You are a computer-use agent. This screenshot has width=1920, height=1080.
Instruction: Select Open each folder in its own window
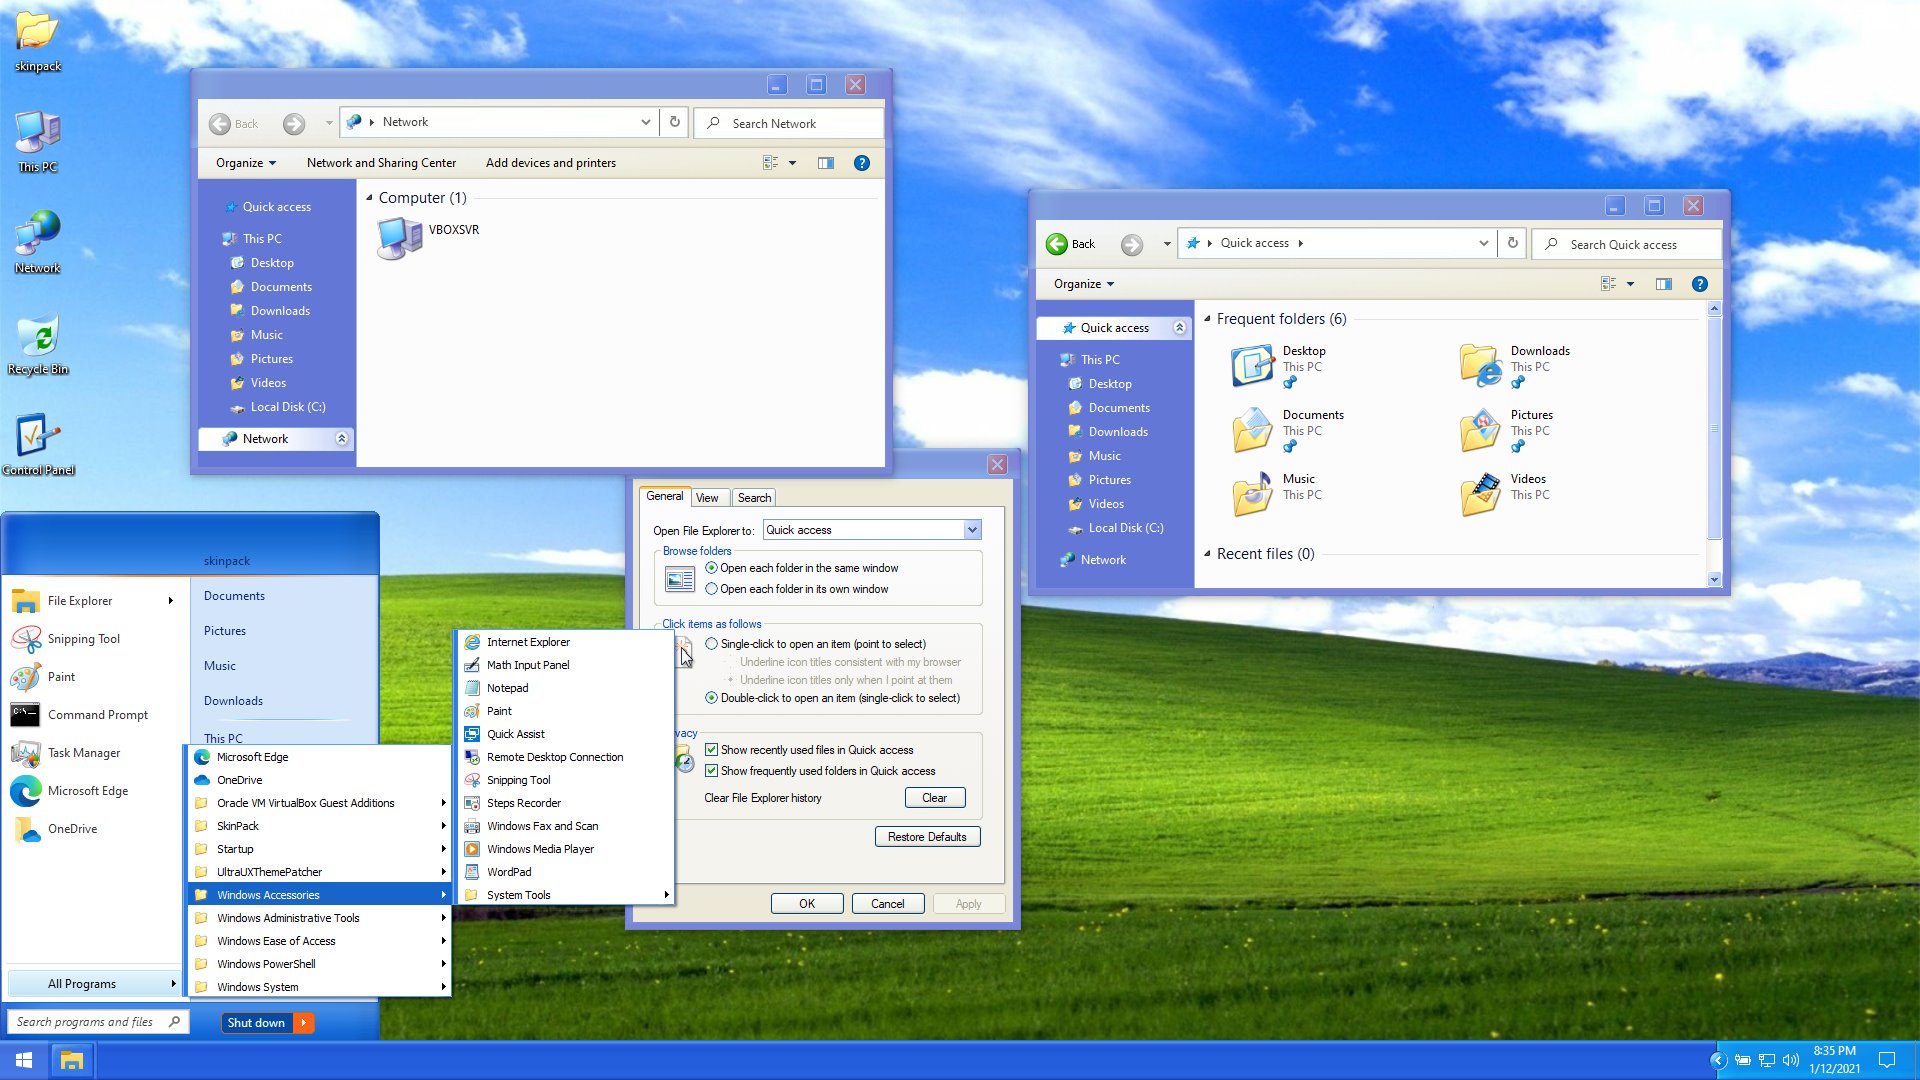point(712,589)
